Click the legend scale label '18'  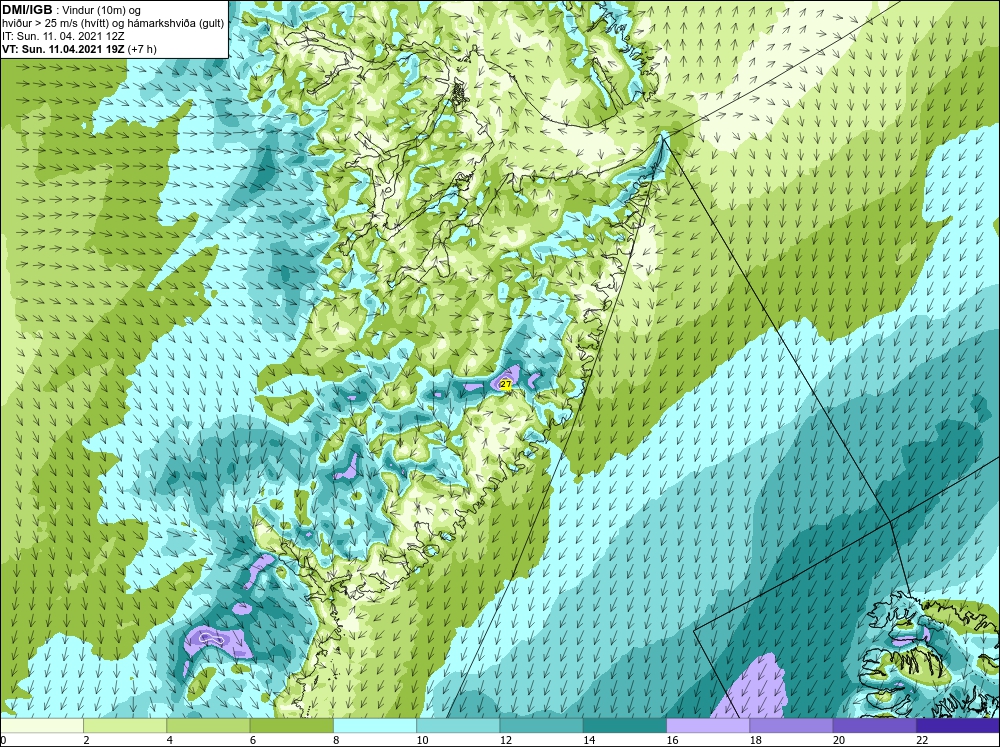pos(755,740)
